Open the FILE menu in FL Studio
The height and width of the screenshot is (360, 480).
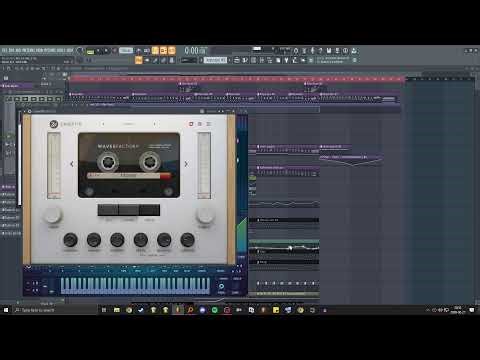click(5, 50)
